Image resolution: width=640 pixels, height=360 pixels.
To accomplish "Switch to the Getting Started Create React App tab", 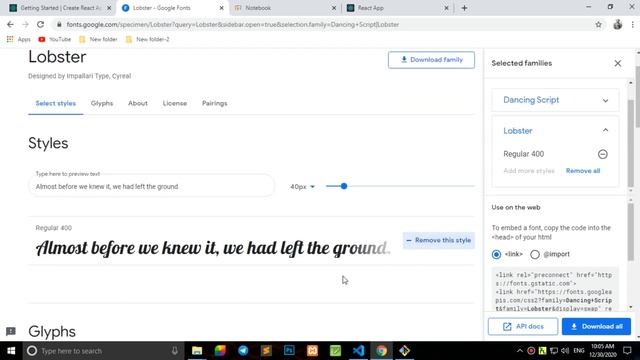I will point(60,8).
